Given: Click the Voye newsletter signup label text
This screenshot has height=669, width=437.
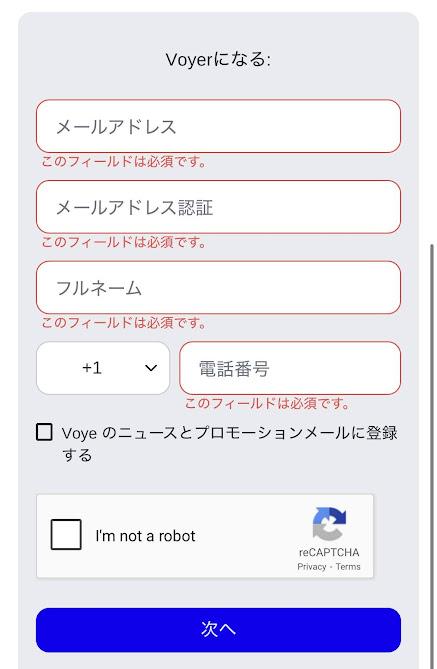Looking at the screenshot, I should tap(230, 444).
